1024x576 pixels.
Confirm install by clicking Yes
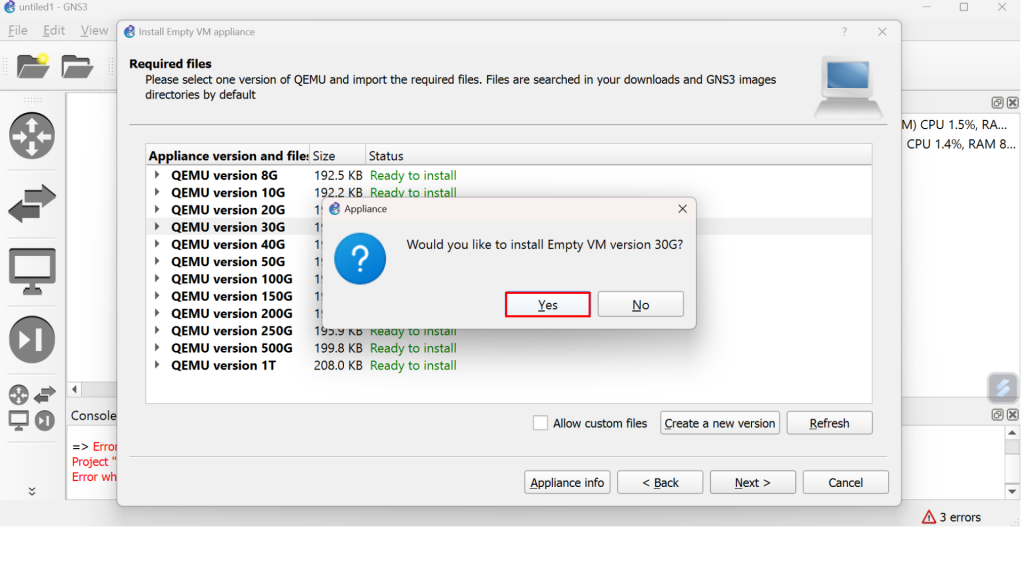(x=548, y=305)
